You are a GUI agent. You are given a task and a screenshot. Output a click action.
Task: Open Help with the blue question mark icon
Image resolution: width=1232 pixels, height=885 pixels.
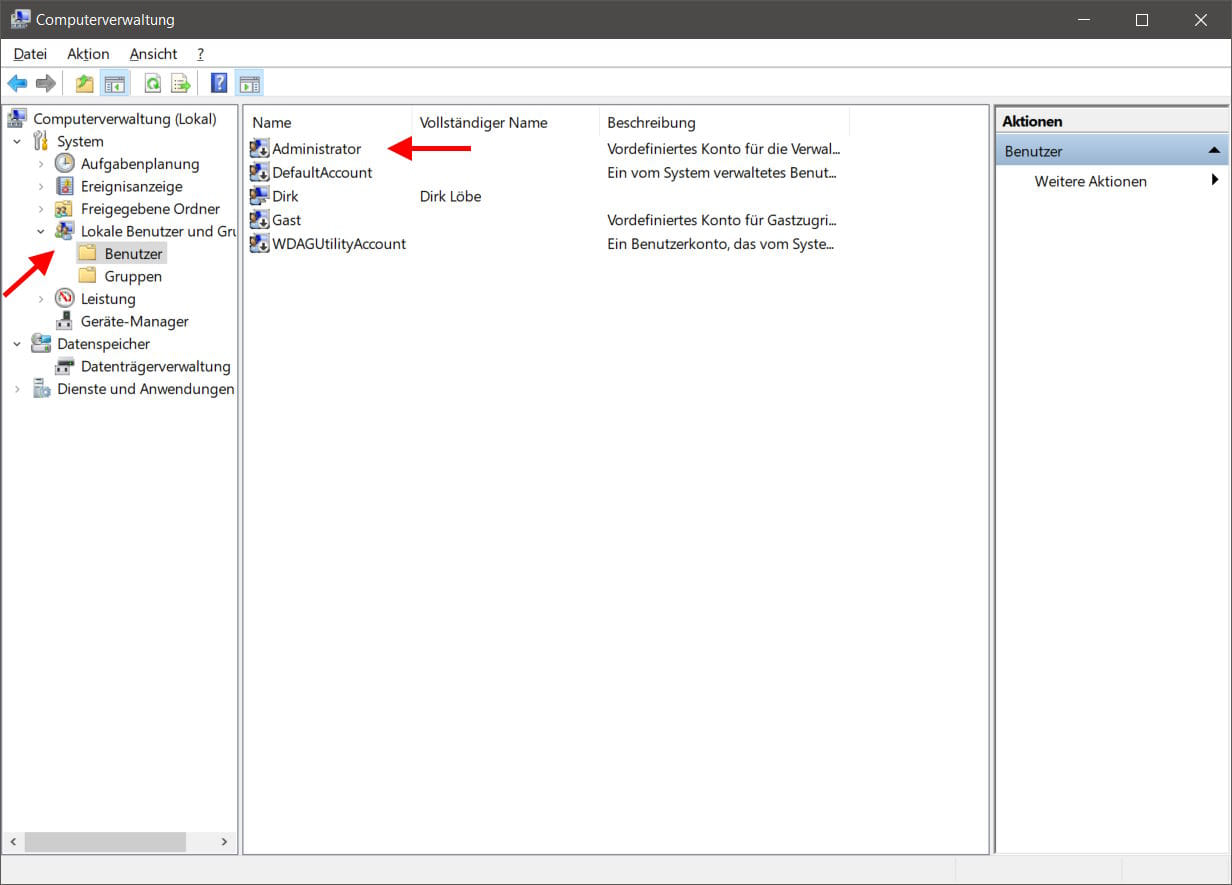pyautogui.click(x=219, y=83)
